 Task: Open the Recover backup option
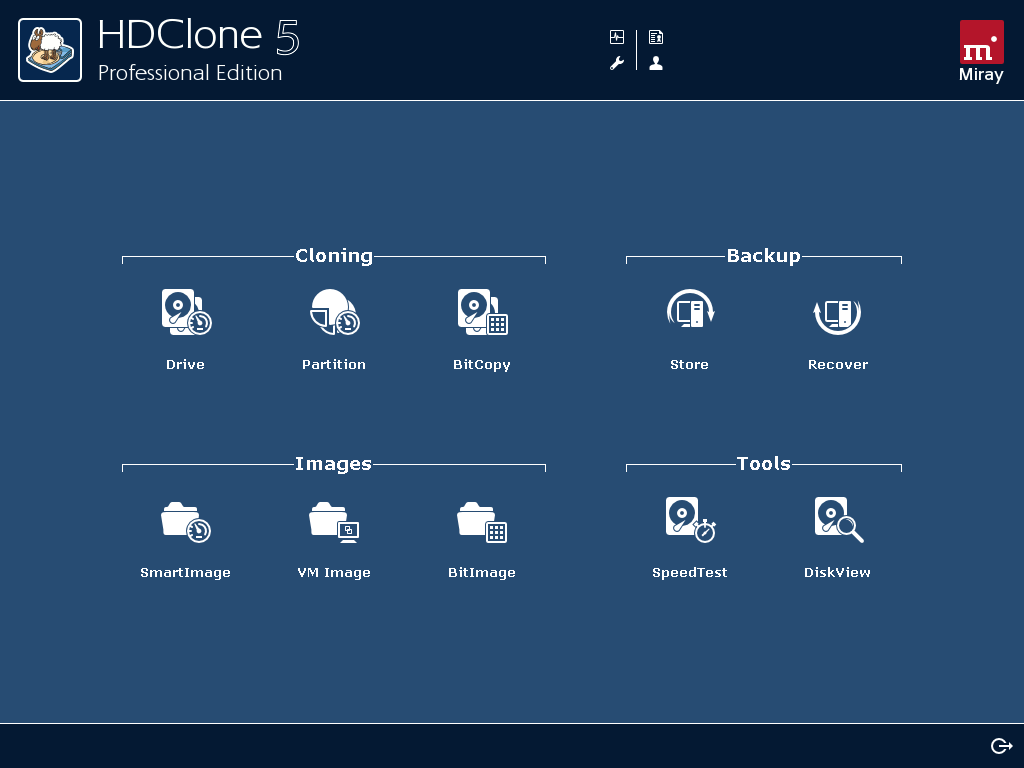click(838, 314)
